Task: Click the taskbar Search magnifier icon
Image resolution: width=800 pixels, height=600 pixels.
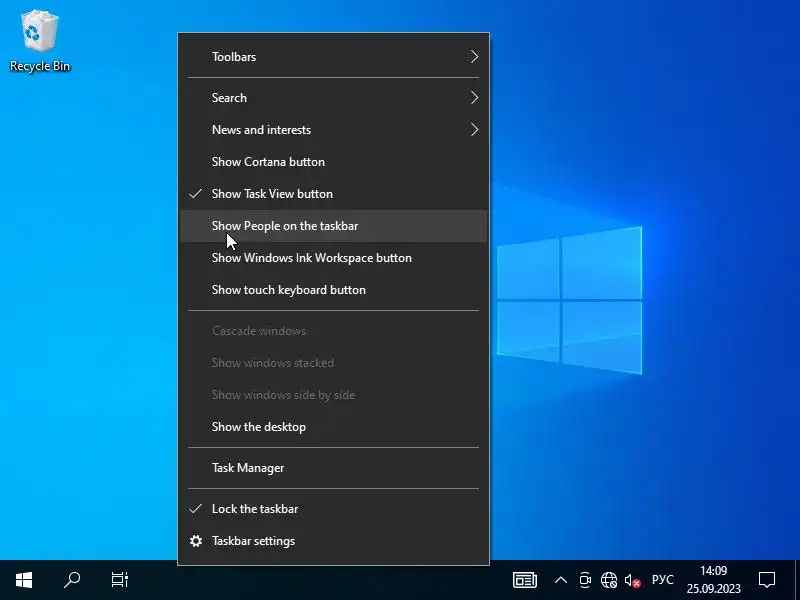Action: [72, 580]
